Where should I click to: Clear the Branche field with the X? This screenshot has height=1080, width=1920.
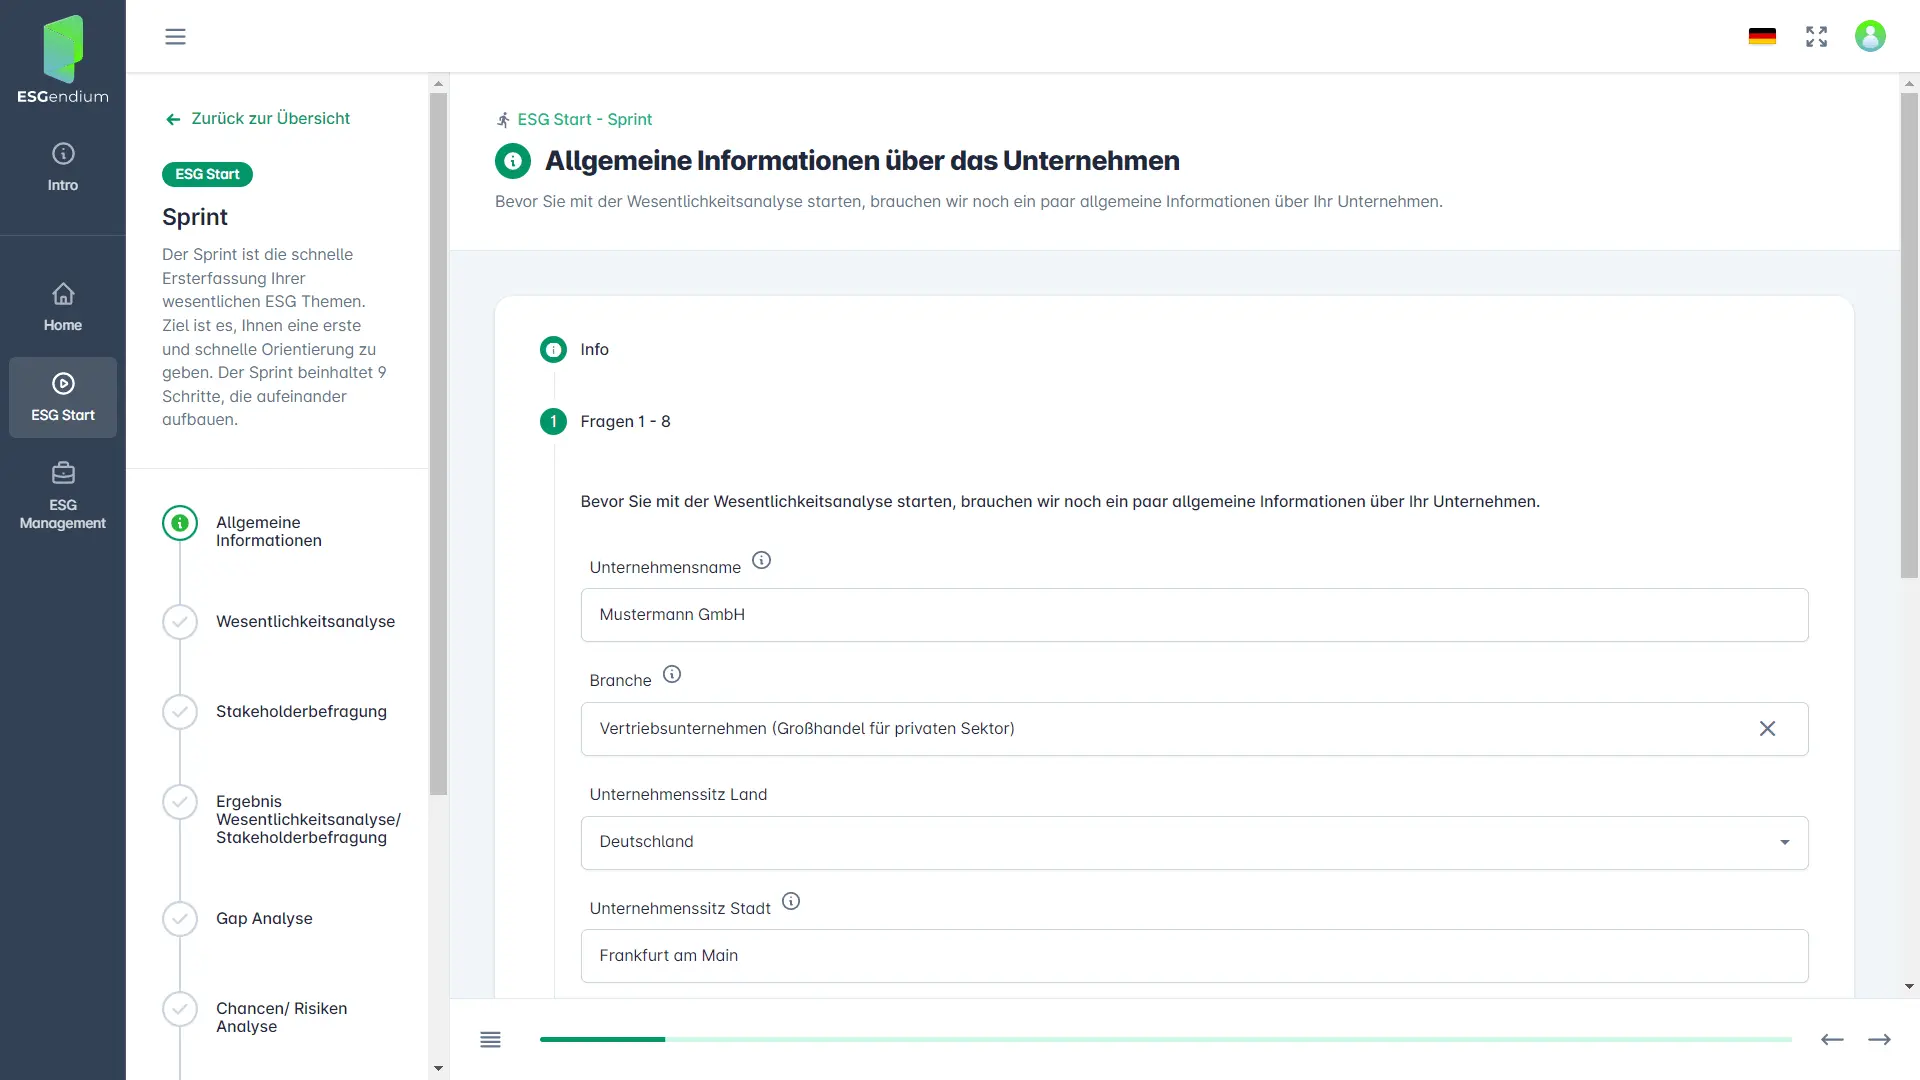coord(1768,728)
